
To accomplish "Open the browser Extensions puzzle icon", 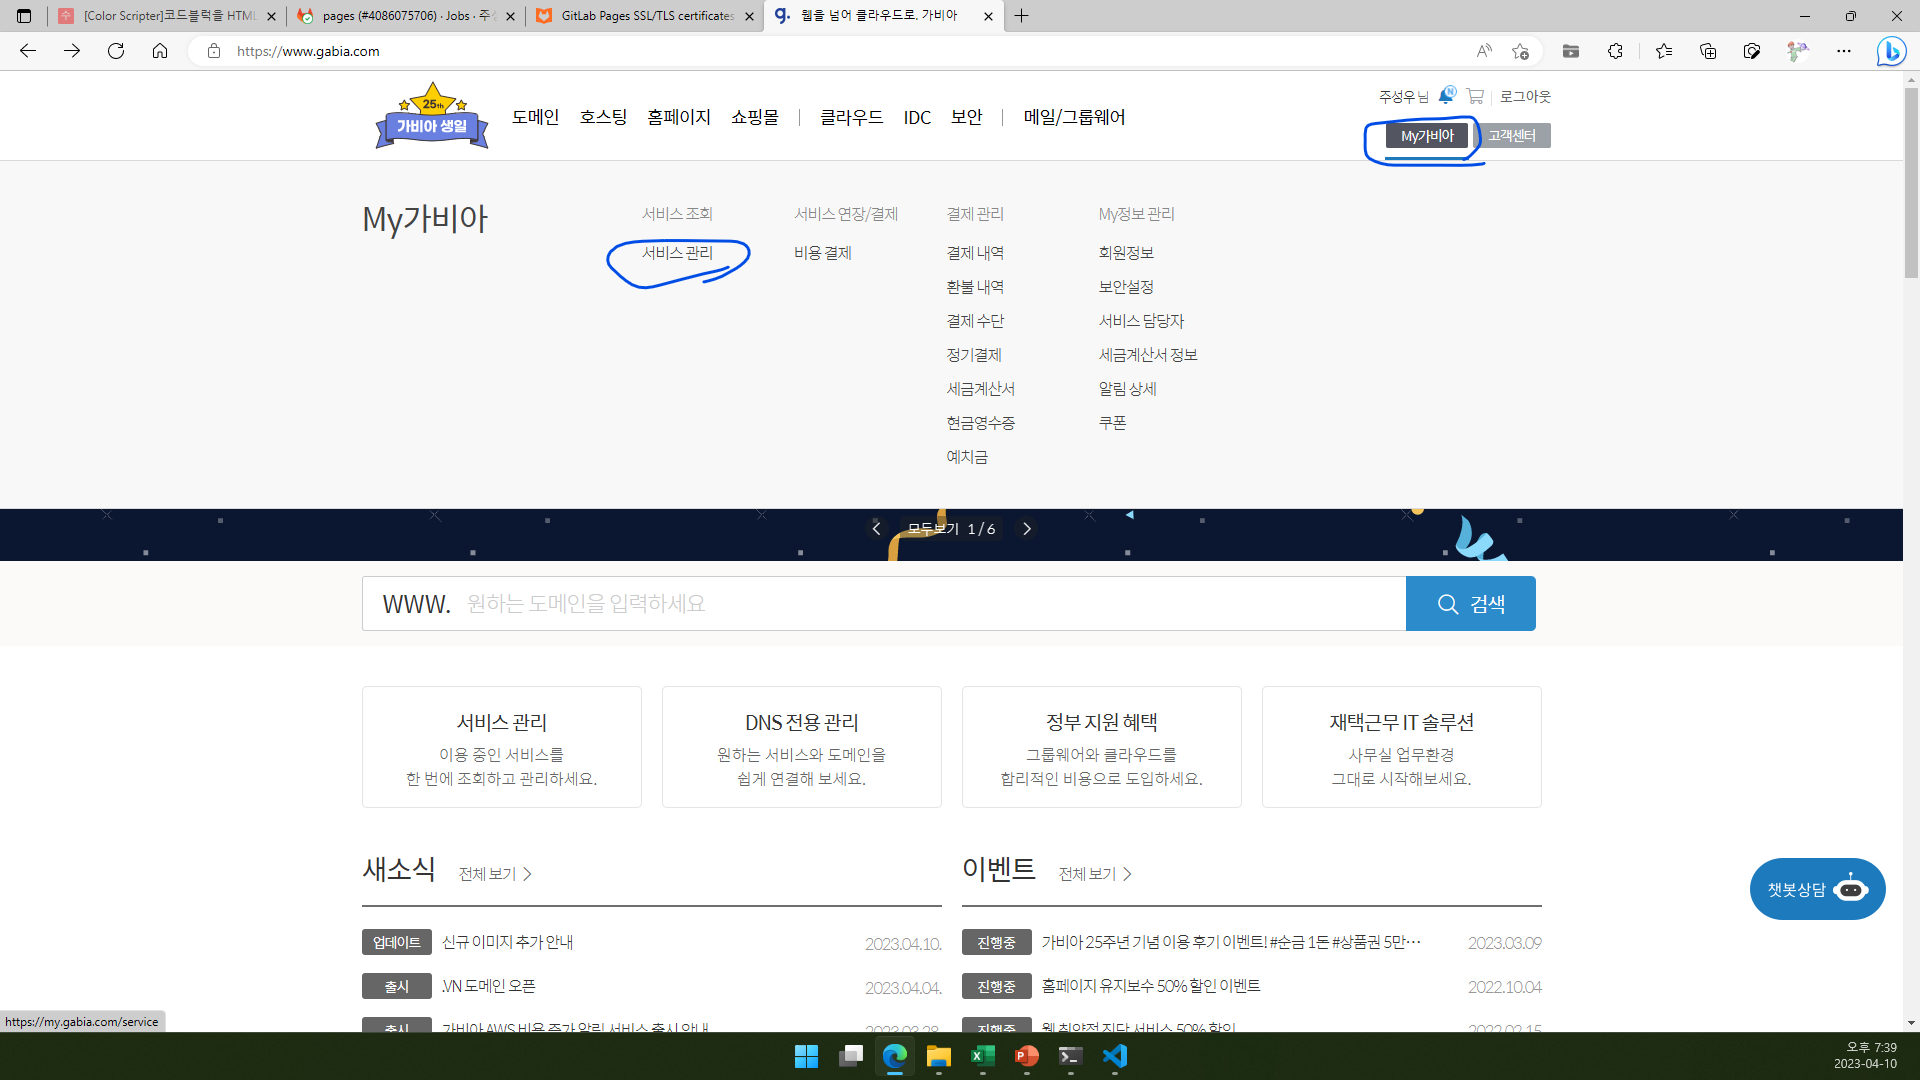I will [1615, 51].
